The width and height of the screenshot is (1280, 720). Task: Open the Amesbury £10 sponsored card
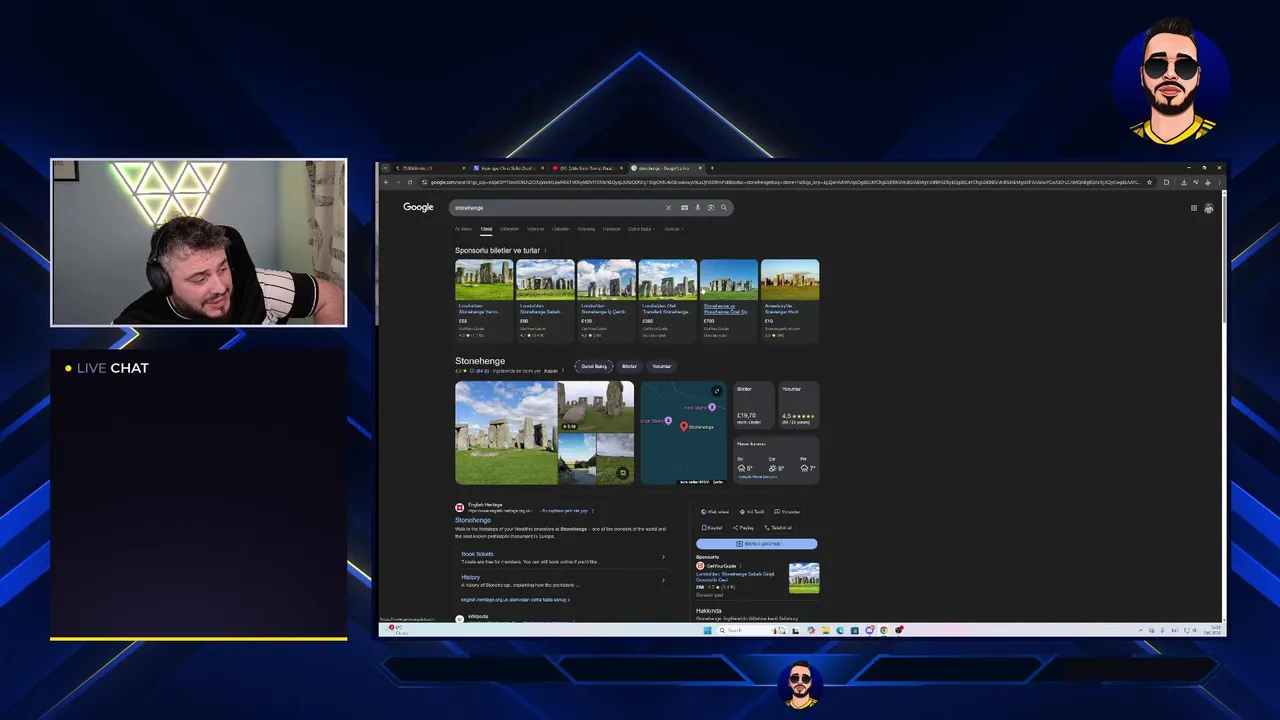click(x=790, y=300)
